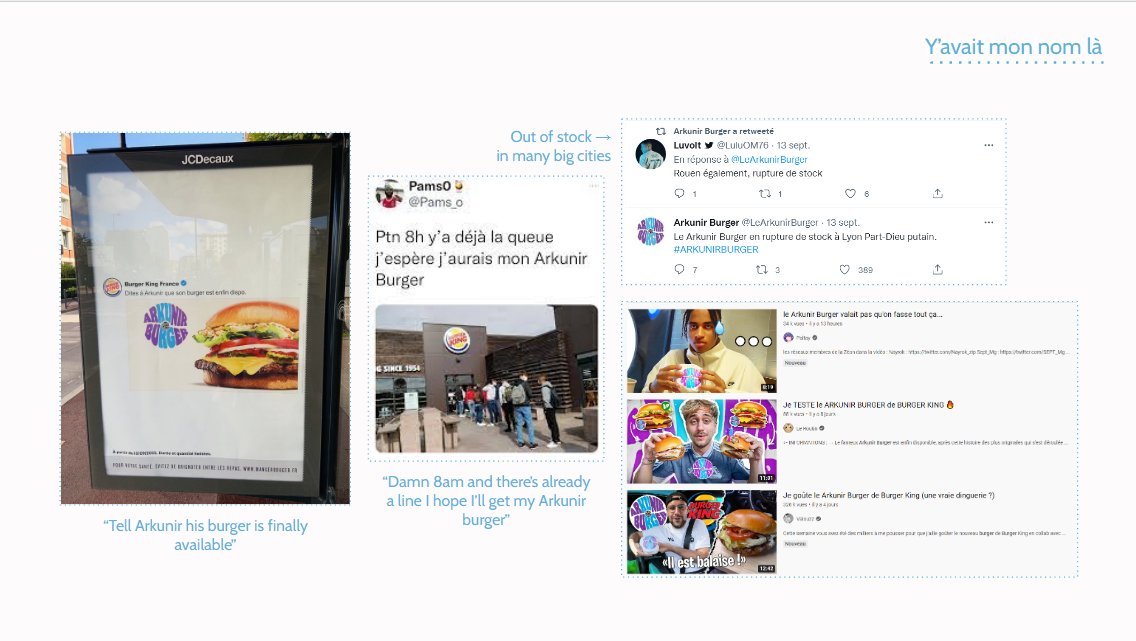This screenshot has width=1136, height=641.
Task: Click 'Damn 8am and there's already a line' caption
Action: [x=486, y=500]
